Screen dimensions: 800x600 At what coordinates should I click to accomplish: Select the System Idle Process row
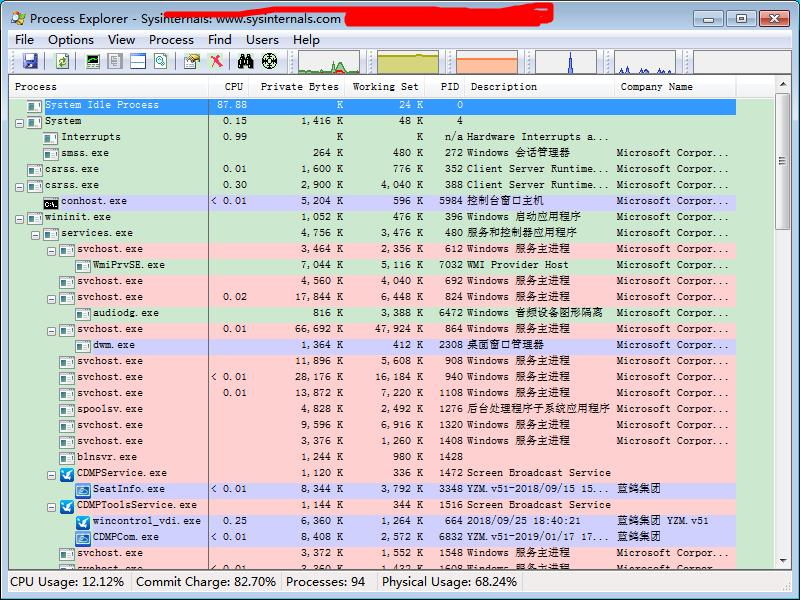pyautogui.click(x=372, y=105)
